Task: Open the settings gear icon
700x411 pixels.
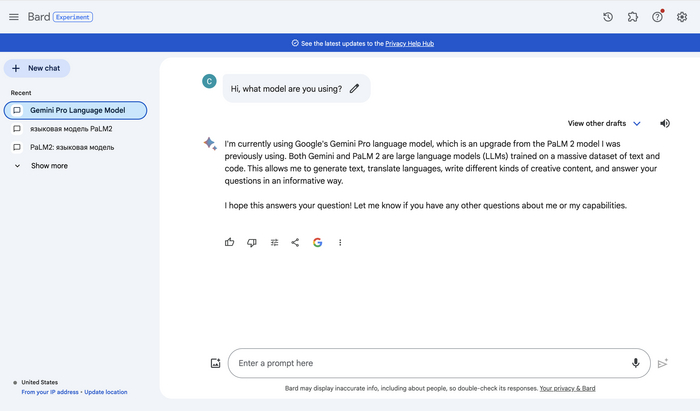Action: tap(682, 17)
